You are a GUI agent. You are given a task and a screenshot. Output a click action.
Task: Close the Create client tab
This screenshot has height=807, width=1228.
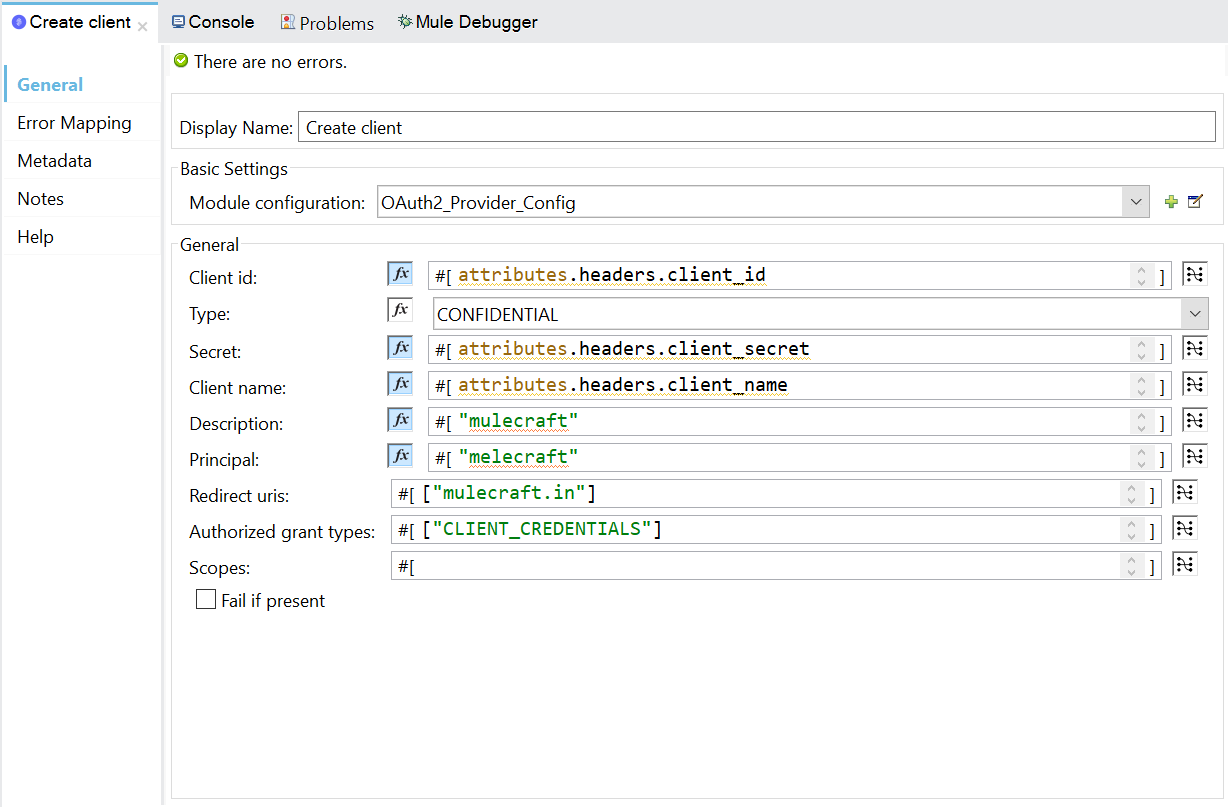[x=143, y=26]
